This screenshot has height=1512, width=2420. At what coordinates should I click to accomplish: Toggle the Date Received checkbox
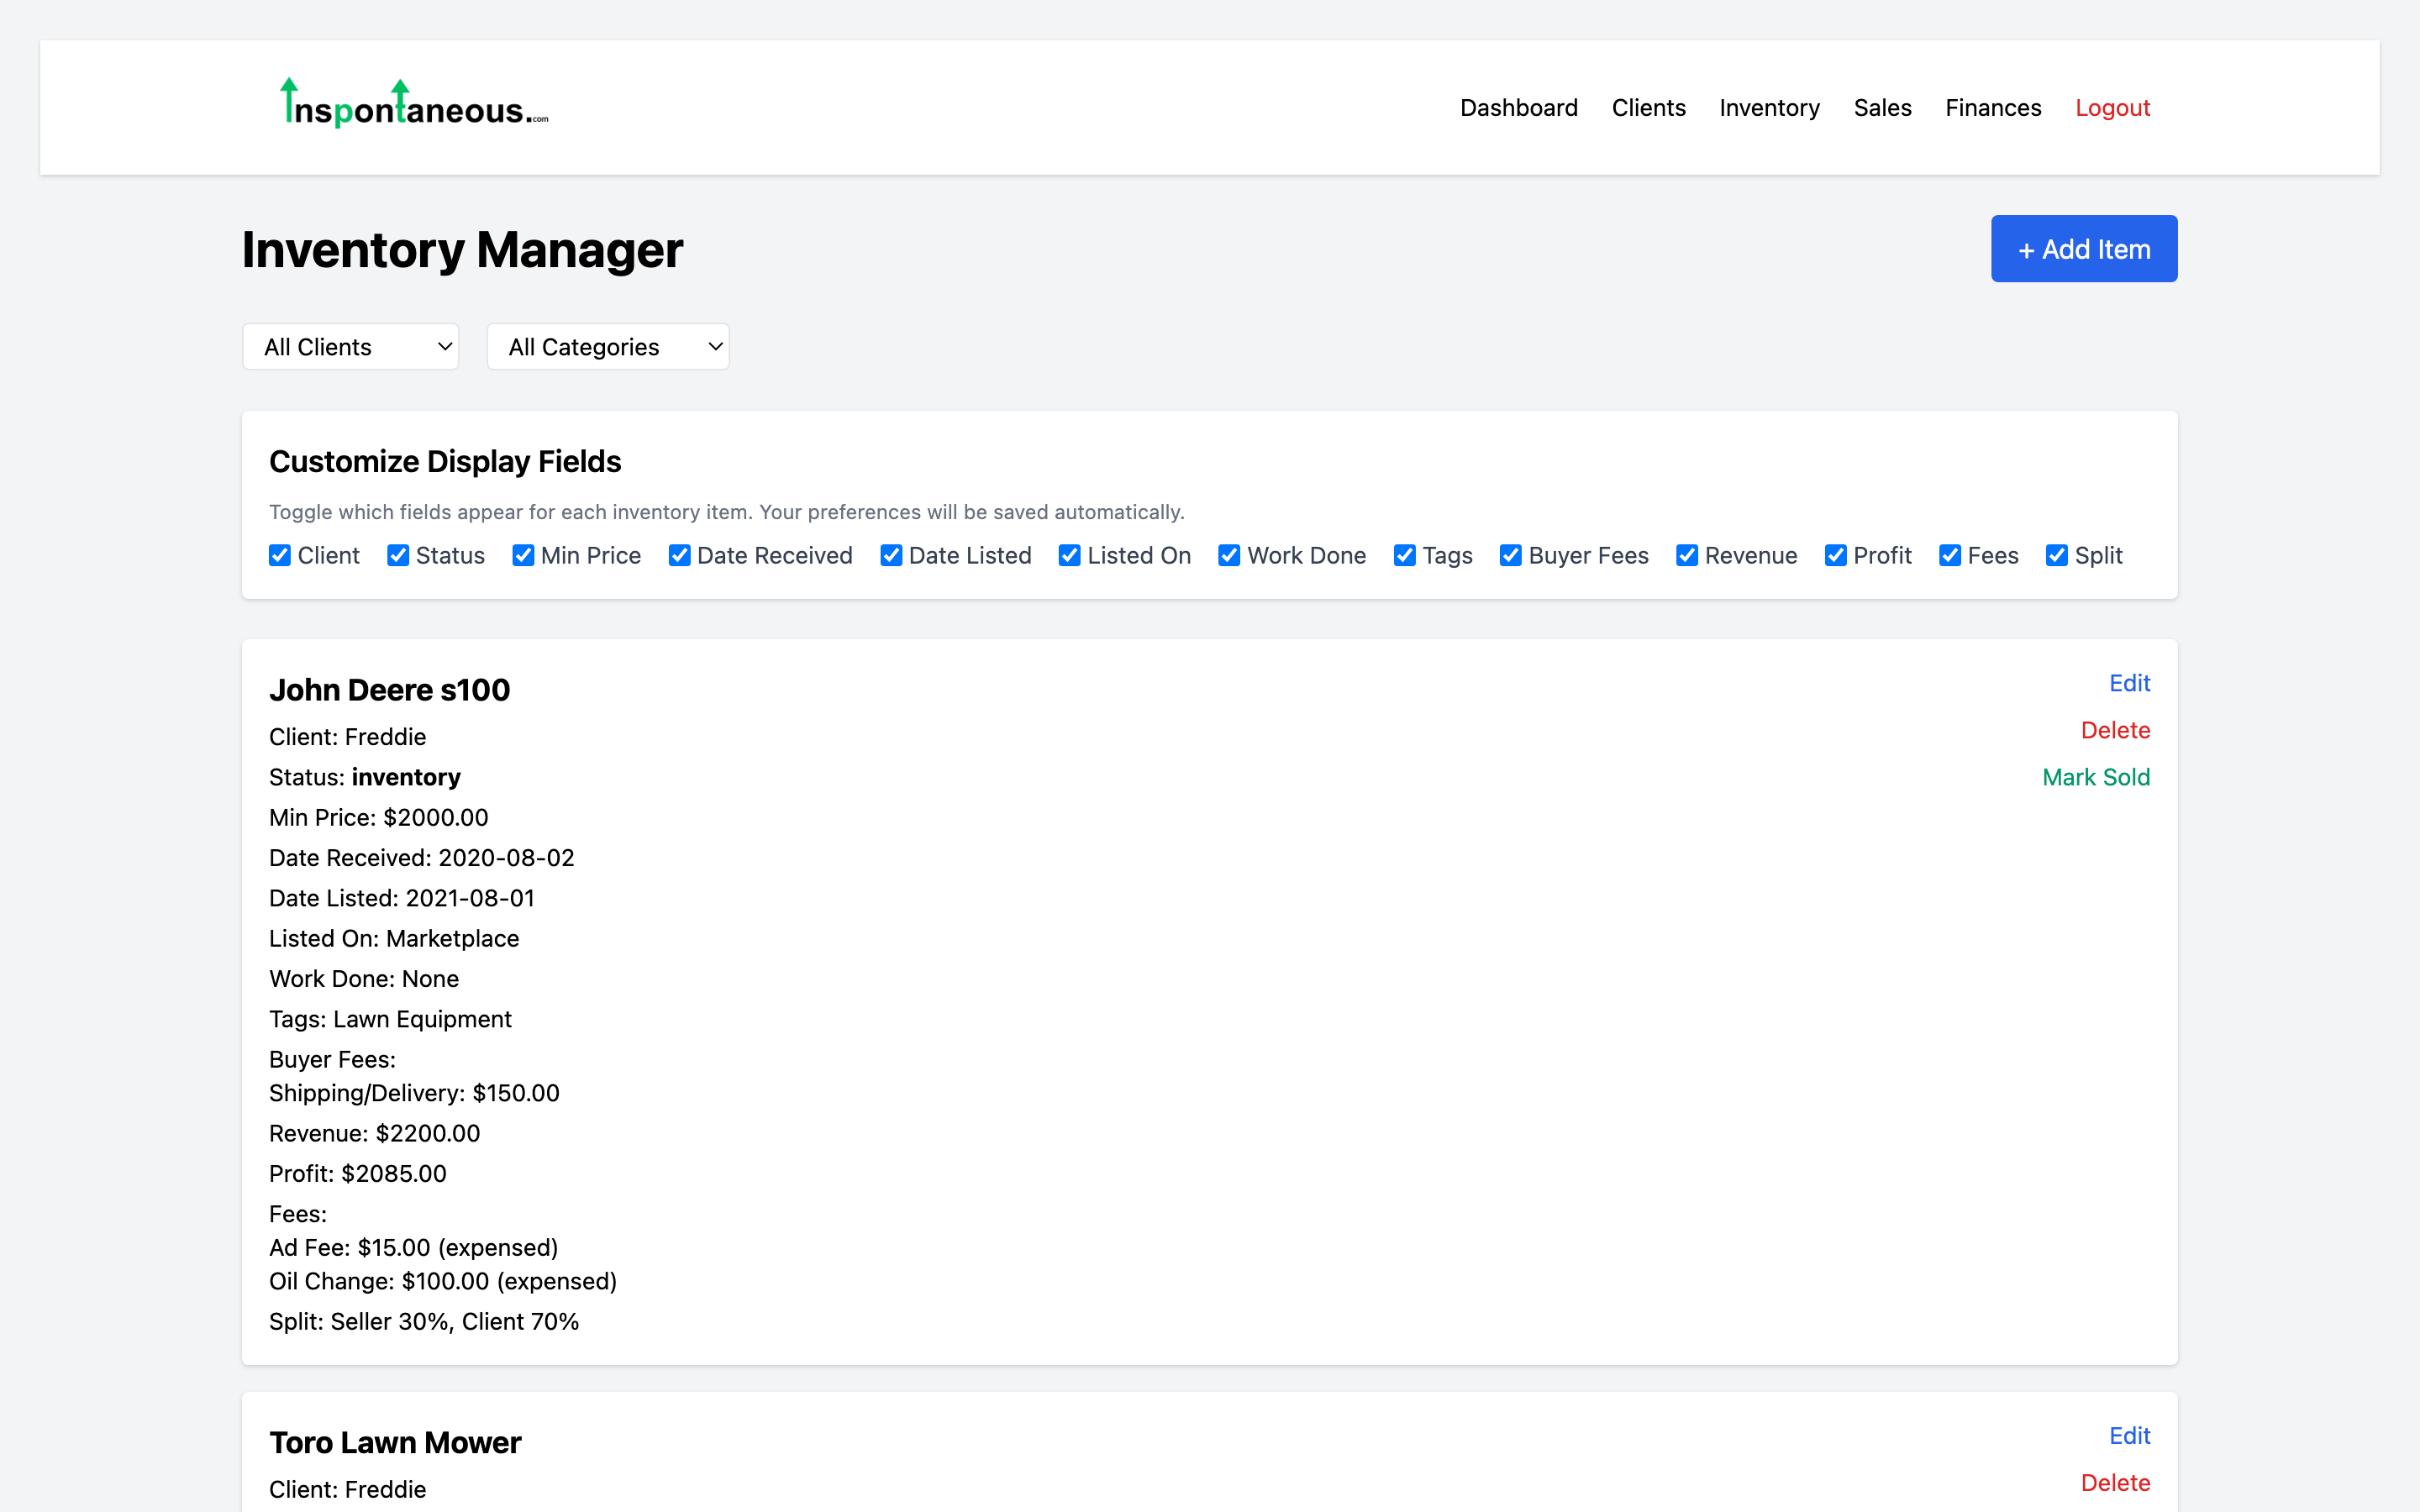pyautogui.click(x=680, y=555)
